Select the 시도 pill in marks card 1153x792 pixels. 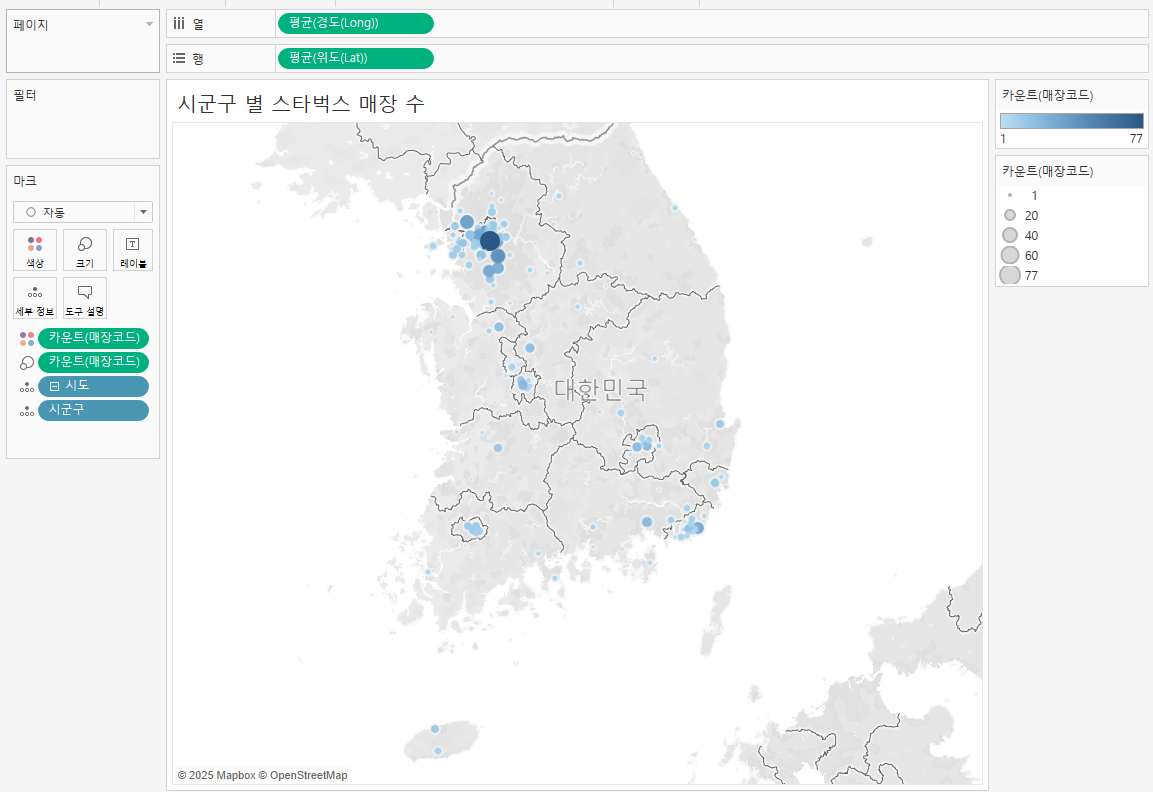point(93,386)
